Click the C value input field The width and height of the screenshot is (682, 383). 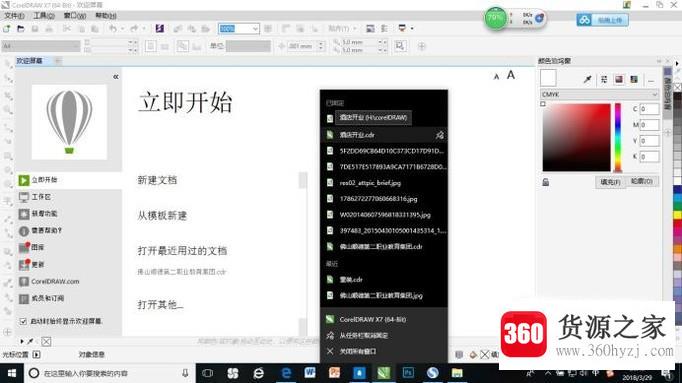coord(649,109)
